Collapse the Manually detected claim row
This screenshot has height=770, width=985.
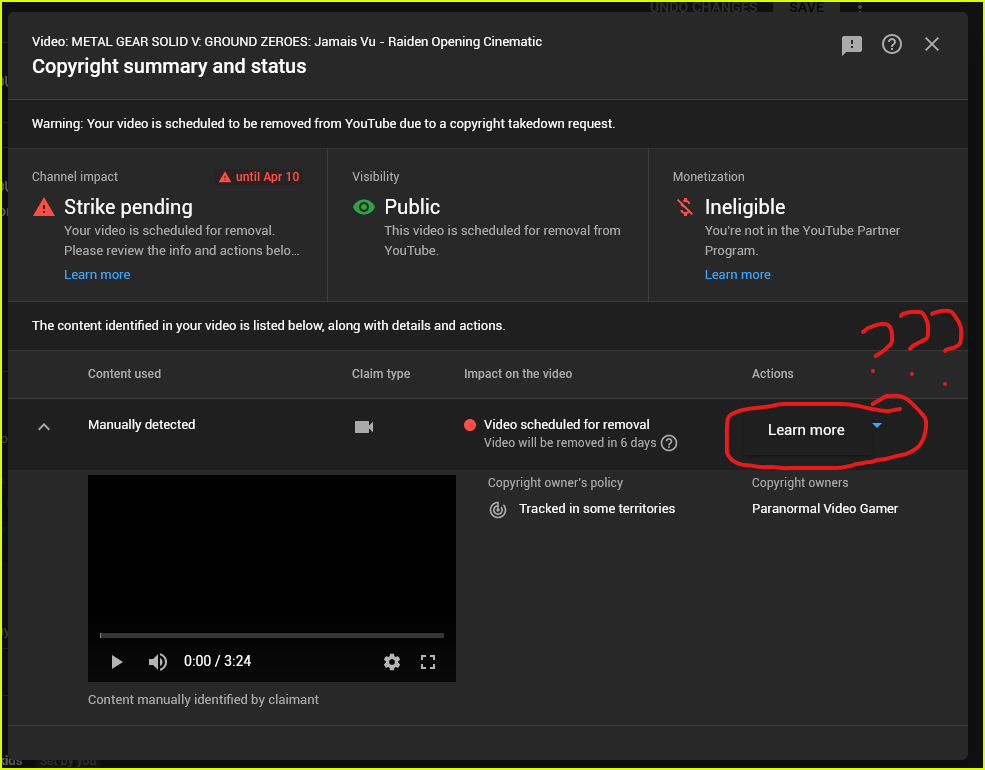click(44, 427)
